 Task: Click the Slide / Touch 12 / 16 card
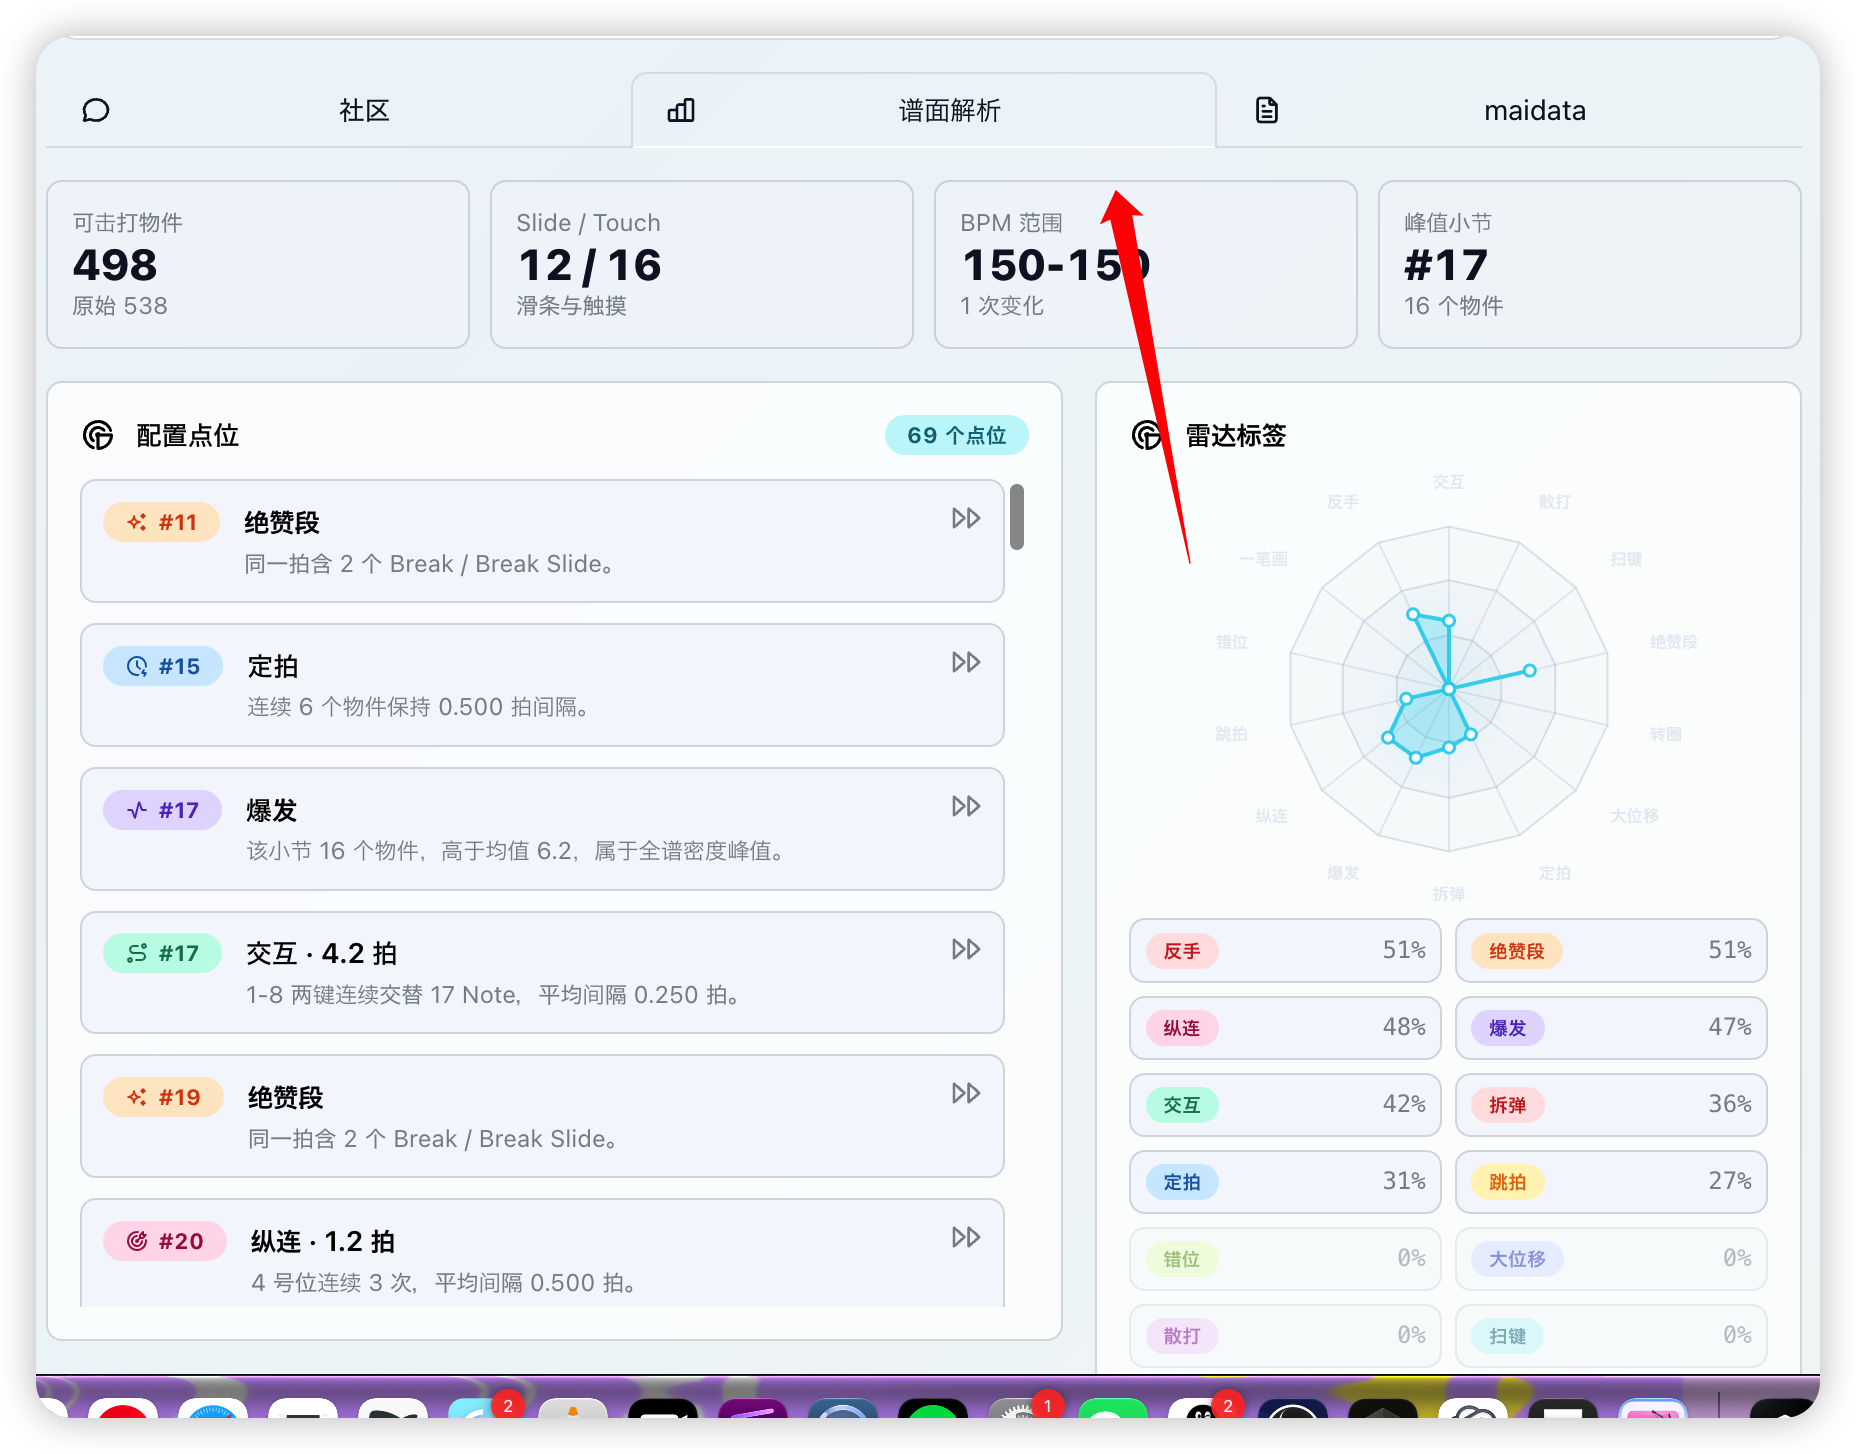click(702, 264)
